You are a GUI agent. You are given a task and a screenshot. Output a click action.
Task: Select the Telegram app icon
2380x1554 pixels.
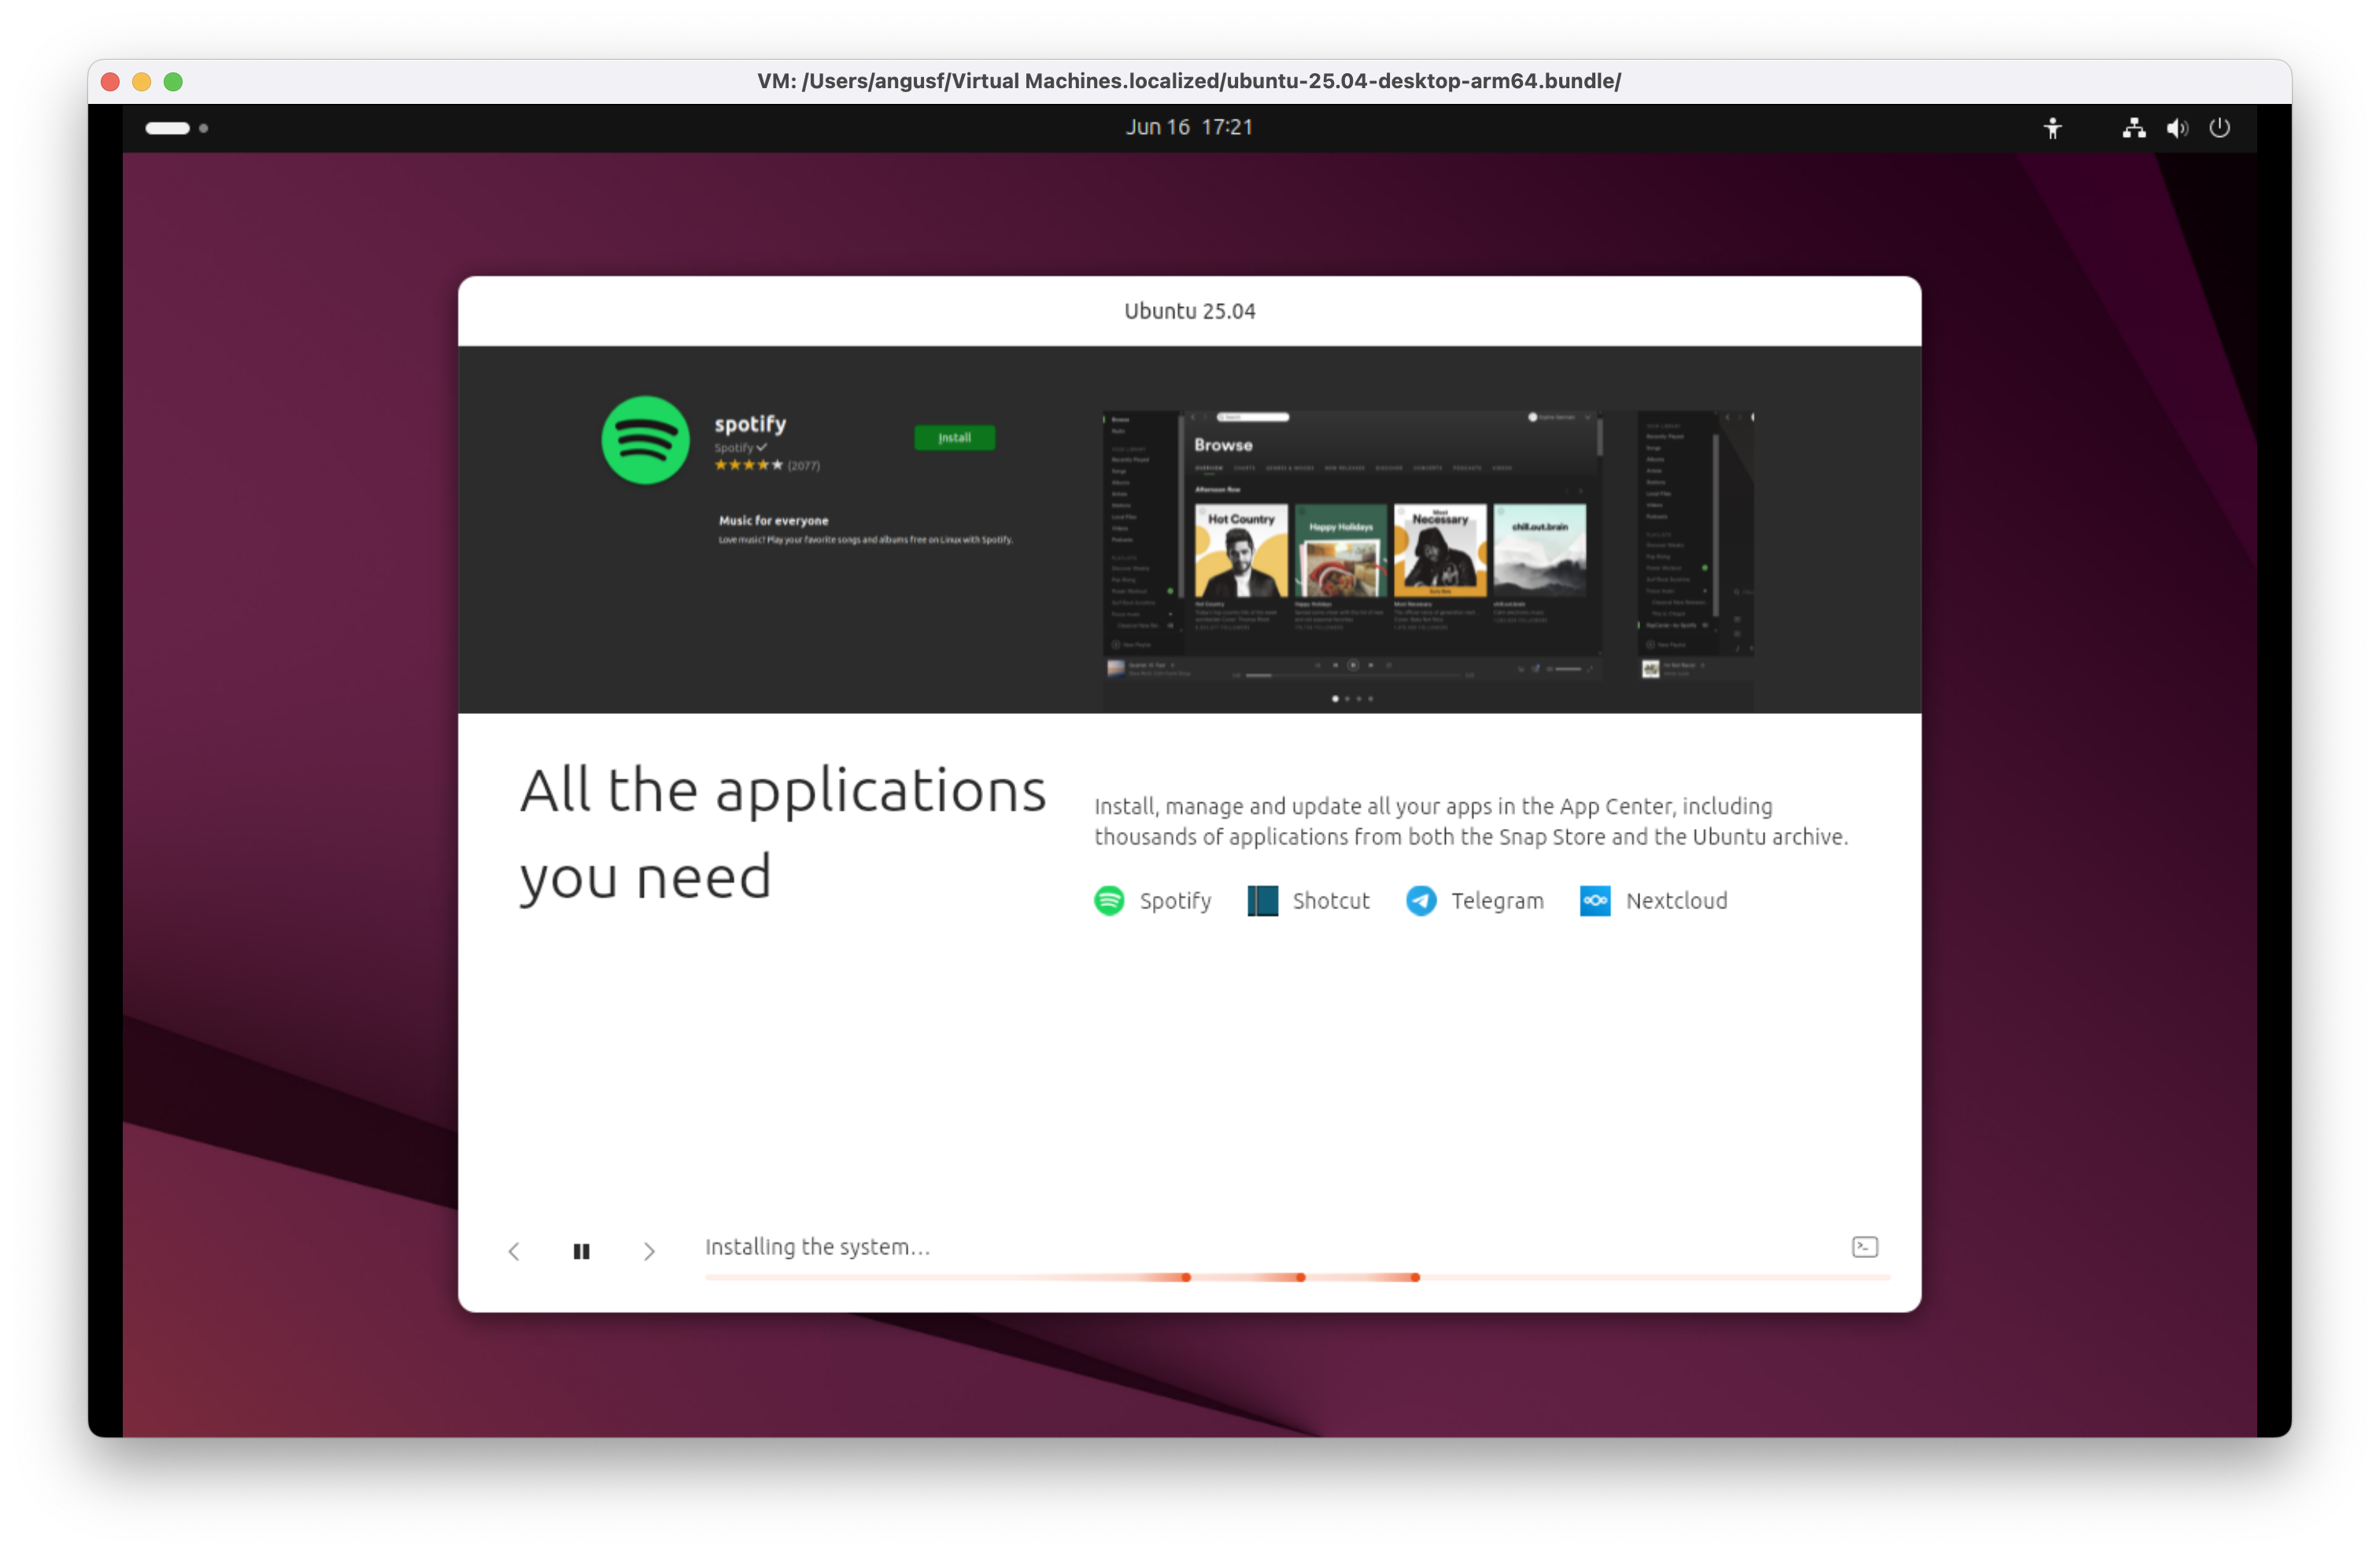click(1420, 900)
